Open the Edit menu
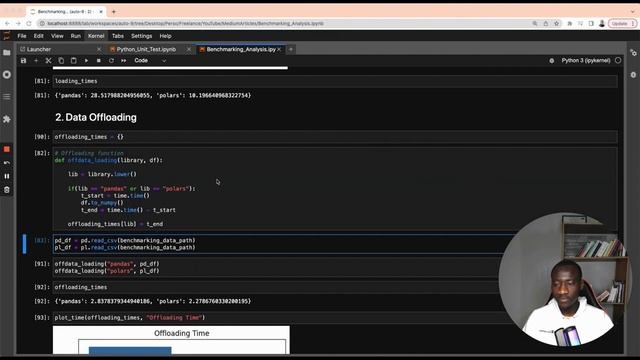 point(38,36)
